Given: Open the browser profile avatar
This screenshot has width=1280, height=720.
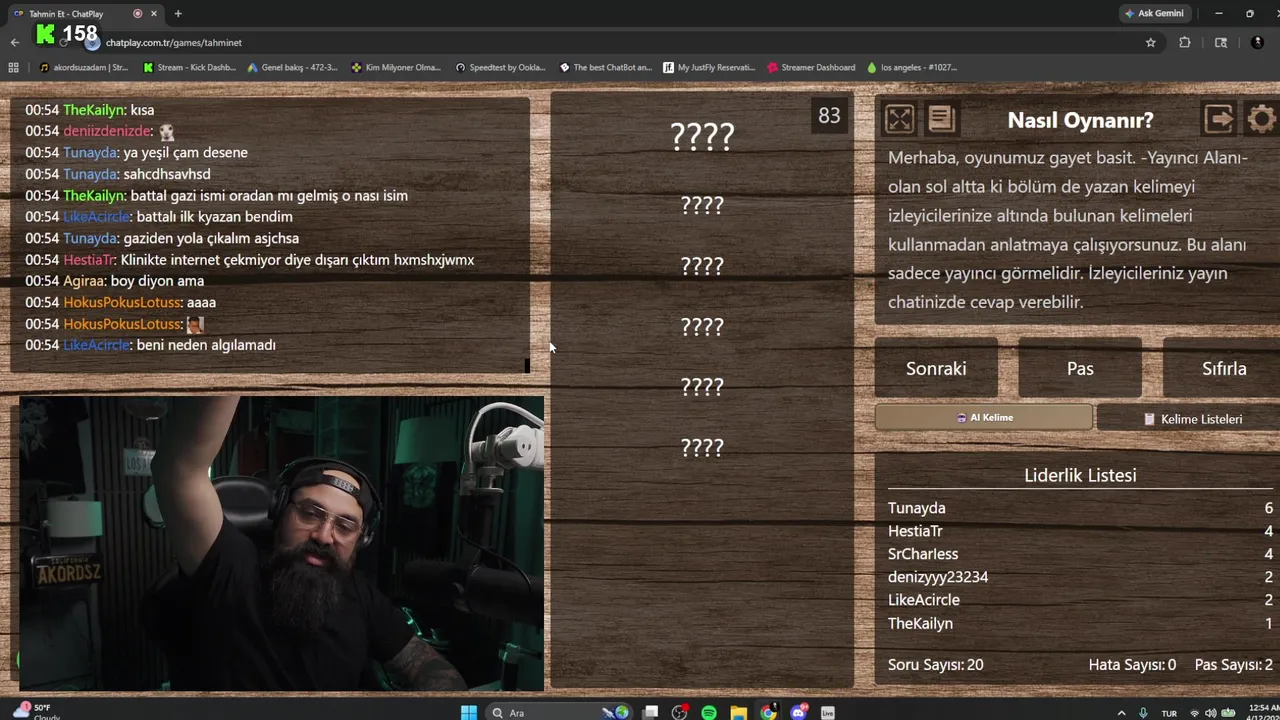Looking at the screenshot, I should [x=1258, y=43].
